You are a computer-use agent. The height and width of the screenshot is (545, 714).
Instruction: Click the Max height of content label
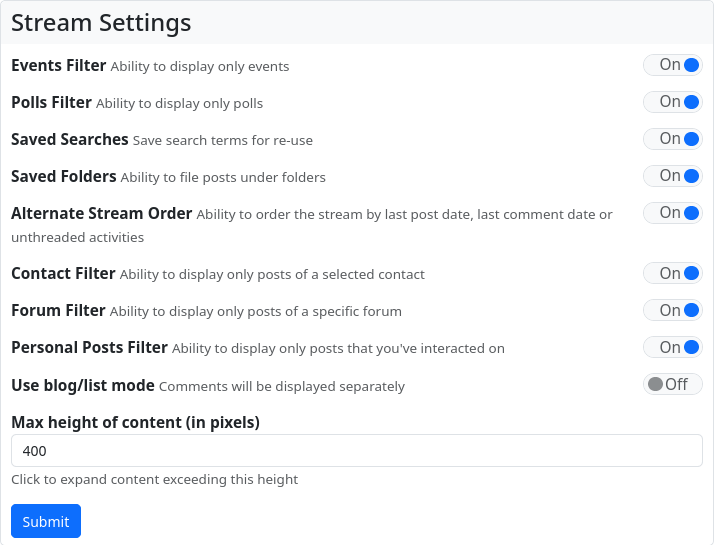click(135, 422)
